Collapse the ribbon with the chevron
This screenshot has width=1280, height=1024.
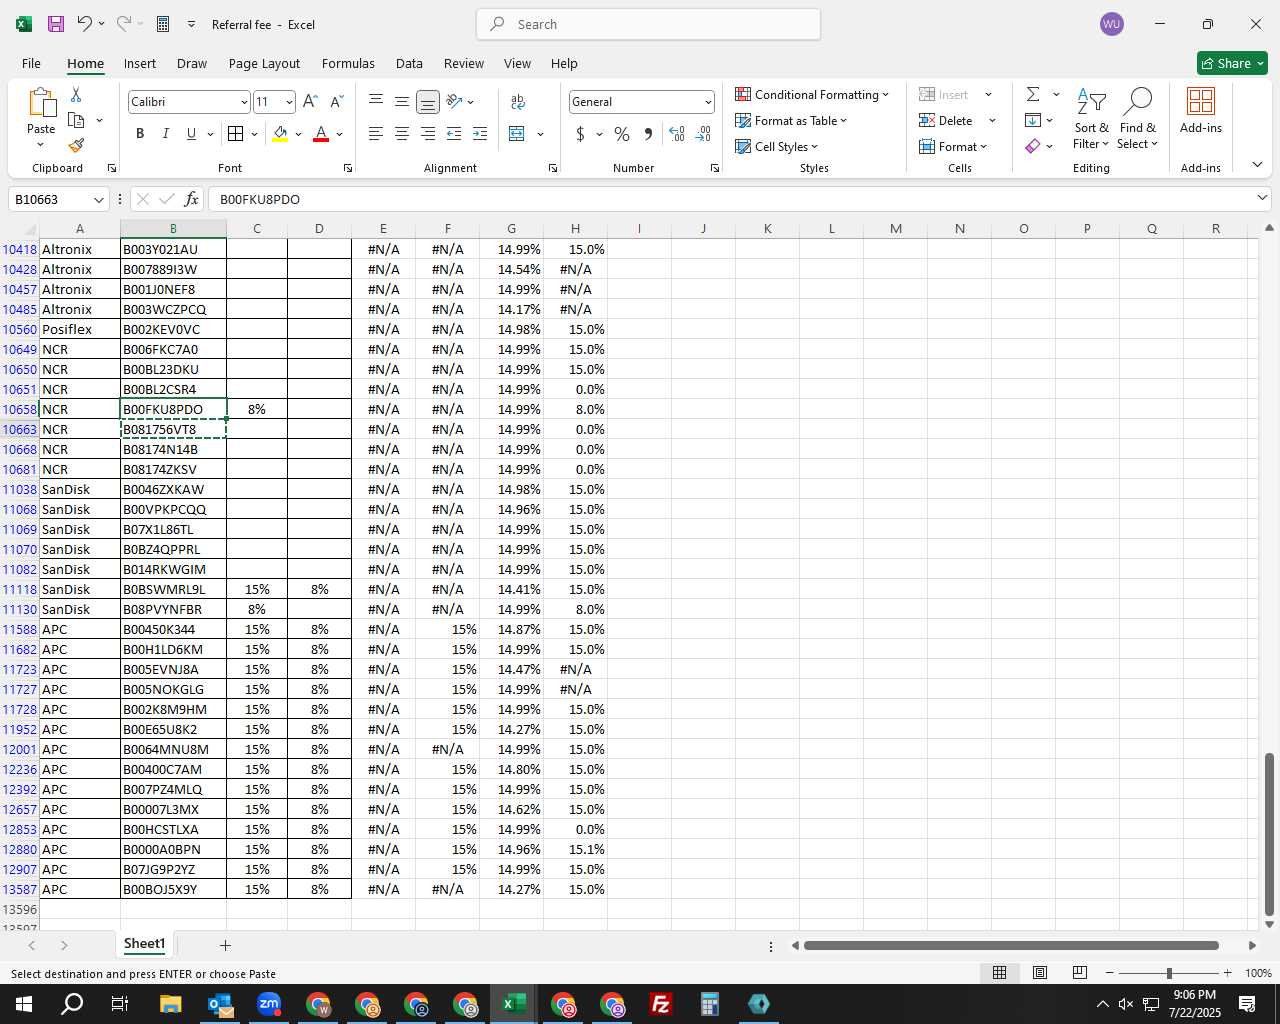(1257, 164)
